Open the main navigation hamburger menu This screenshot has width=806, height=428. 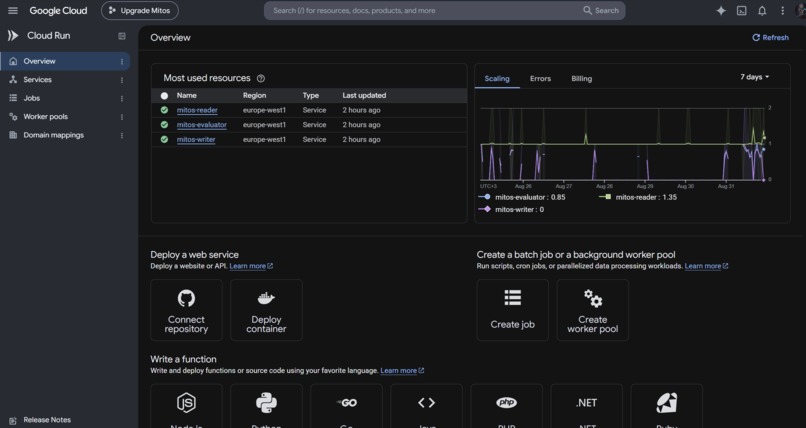[x=13, y=10]
